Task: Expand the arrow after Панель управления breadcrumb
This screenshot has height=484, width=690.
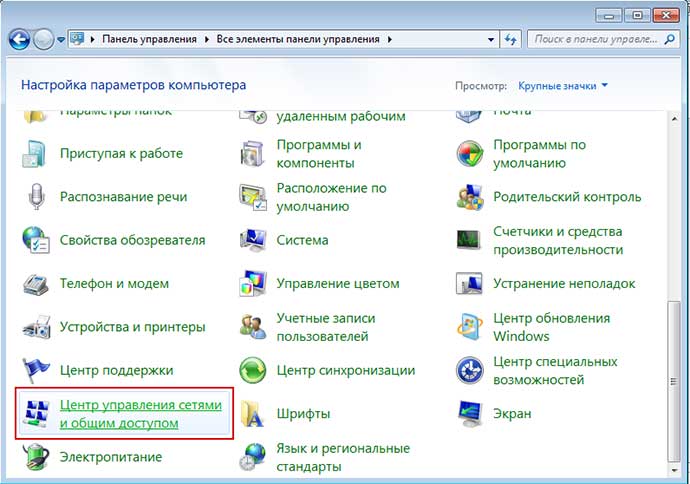Action: coord(207,39)
